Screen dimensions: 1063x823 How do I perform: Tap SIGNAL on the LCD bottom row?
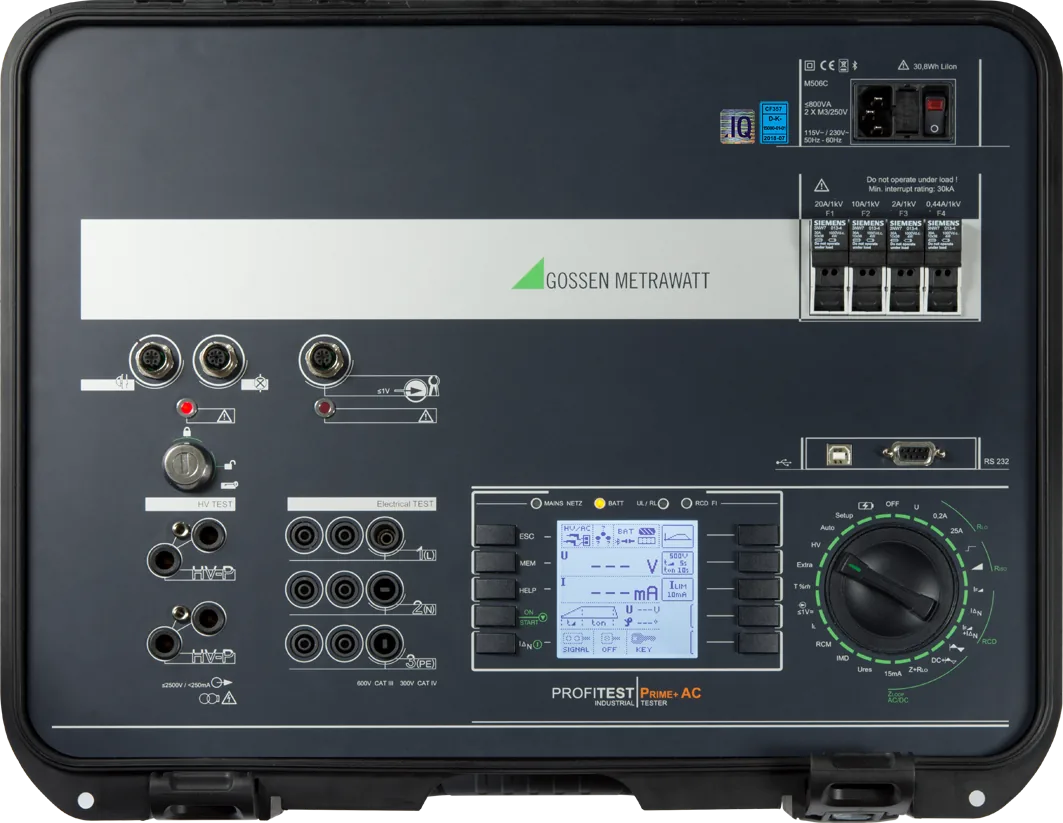point(576,649)
